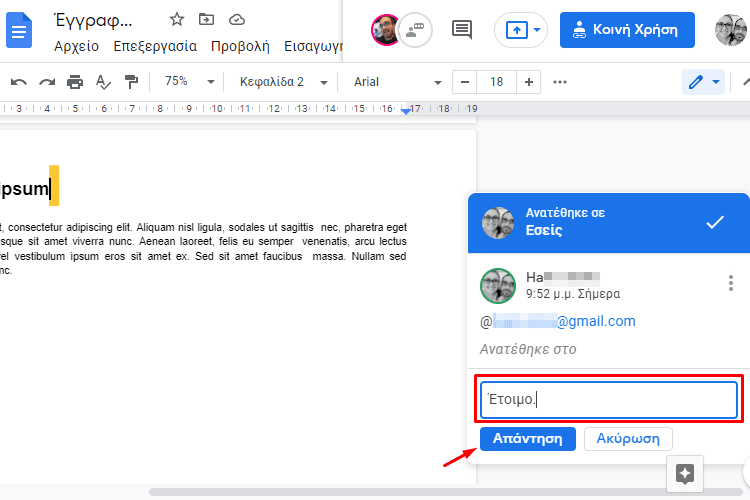Click the collaborator chat icon

pos(415,30)
